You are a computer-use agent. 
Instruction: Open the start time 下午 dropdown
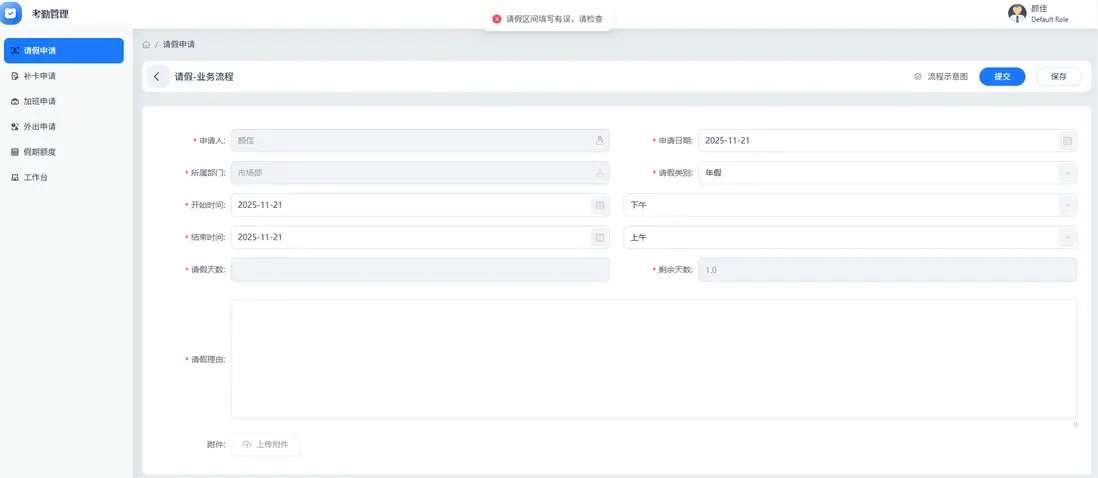click(x=850, y=205)
